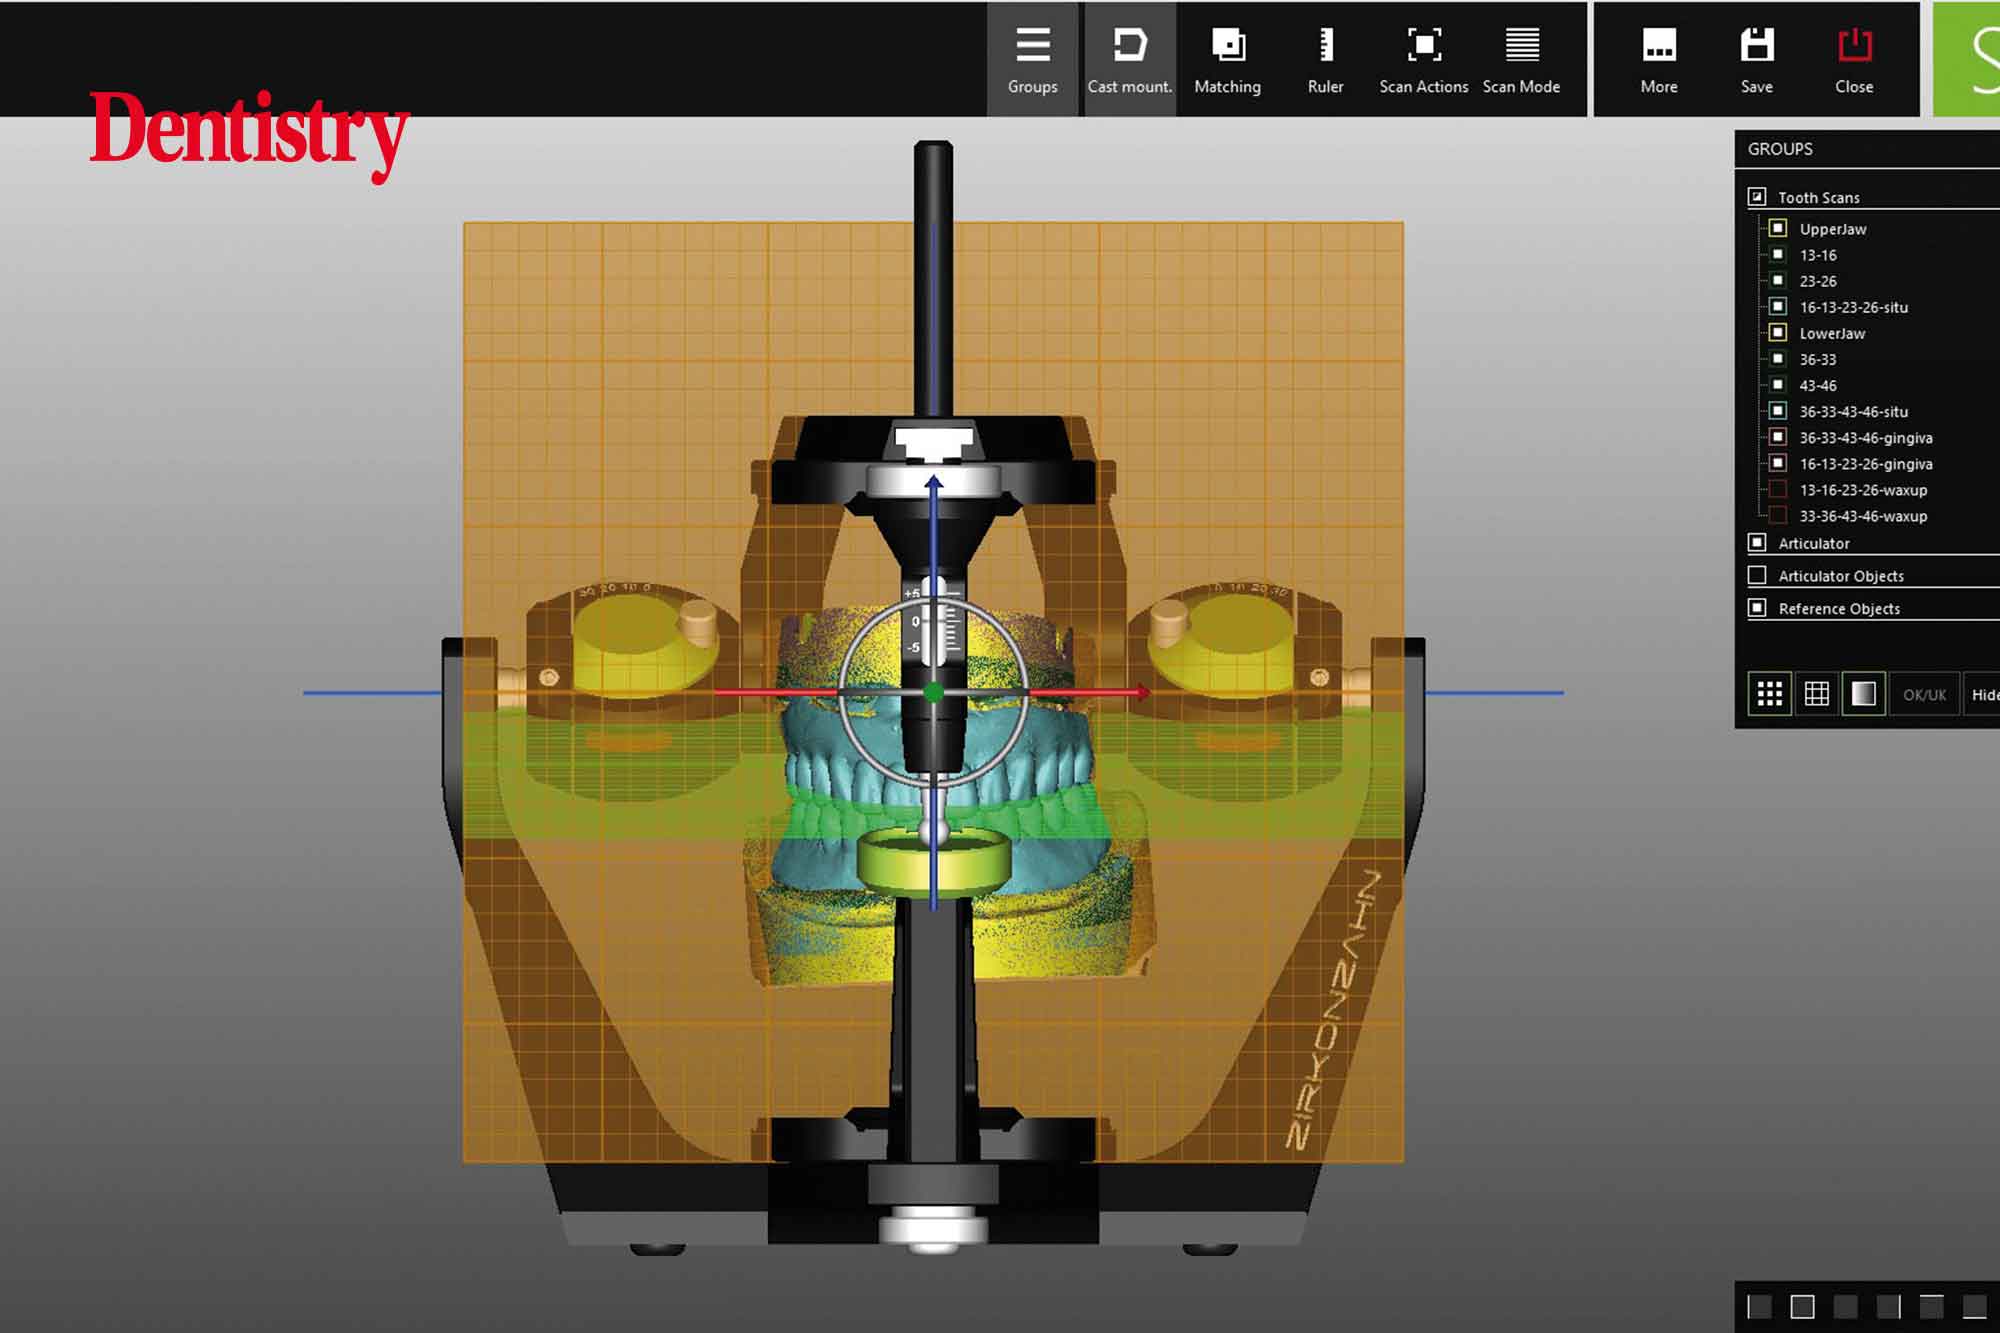Toggle the 16-13-23-26-situ checkbox
Screen dimensions: 2000x1333
tap(1778, 306)
